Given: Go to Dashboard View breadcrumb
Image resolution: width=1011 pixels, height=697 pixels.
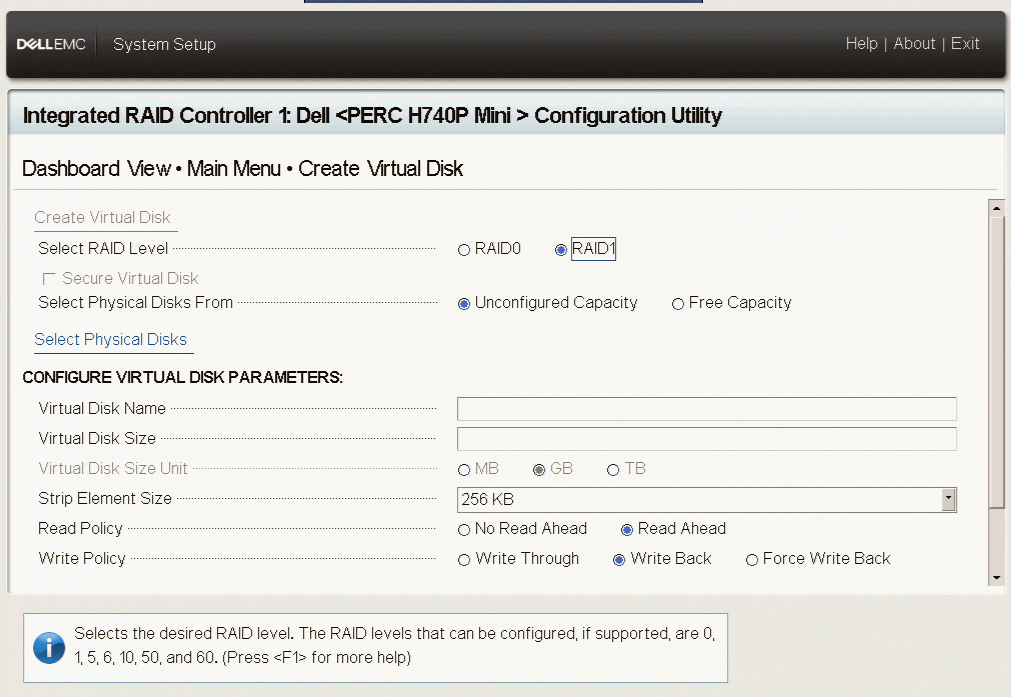Looking at the screenshot, I should coord(97,169).
